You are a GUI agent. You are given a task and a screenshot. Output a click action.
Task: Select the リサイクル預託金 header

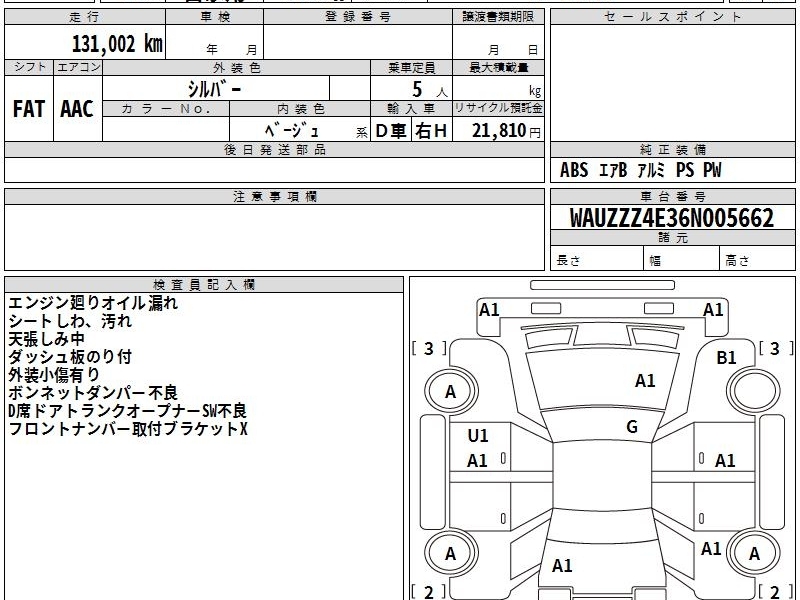[x=498, y=109]
